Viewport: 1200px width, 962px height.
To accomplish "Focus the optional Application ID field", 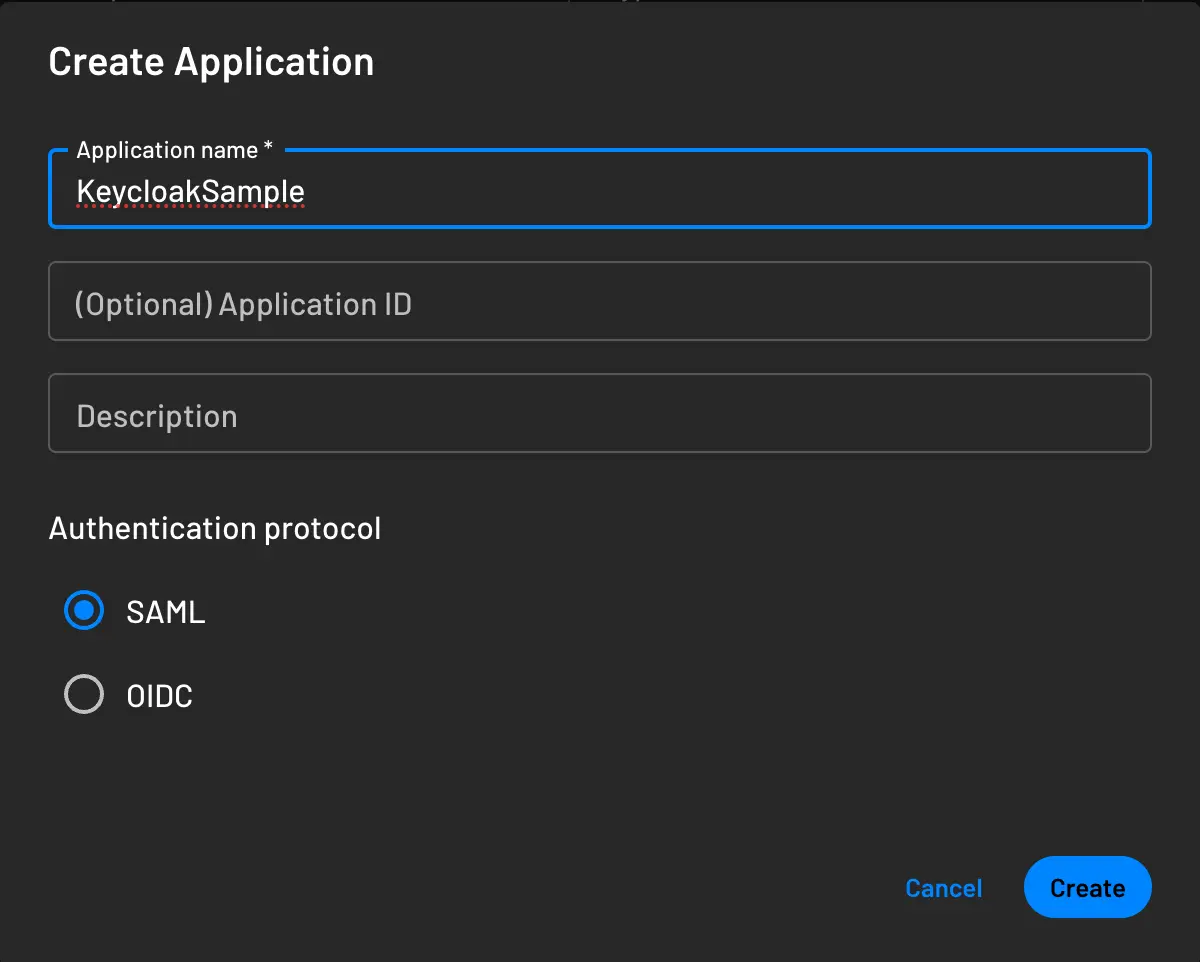I will (x=600, y=301).
